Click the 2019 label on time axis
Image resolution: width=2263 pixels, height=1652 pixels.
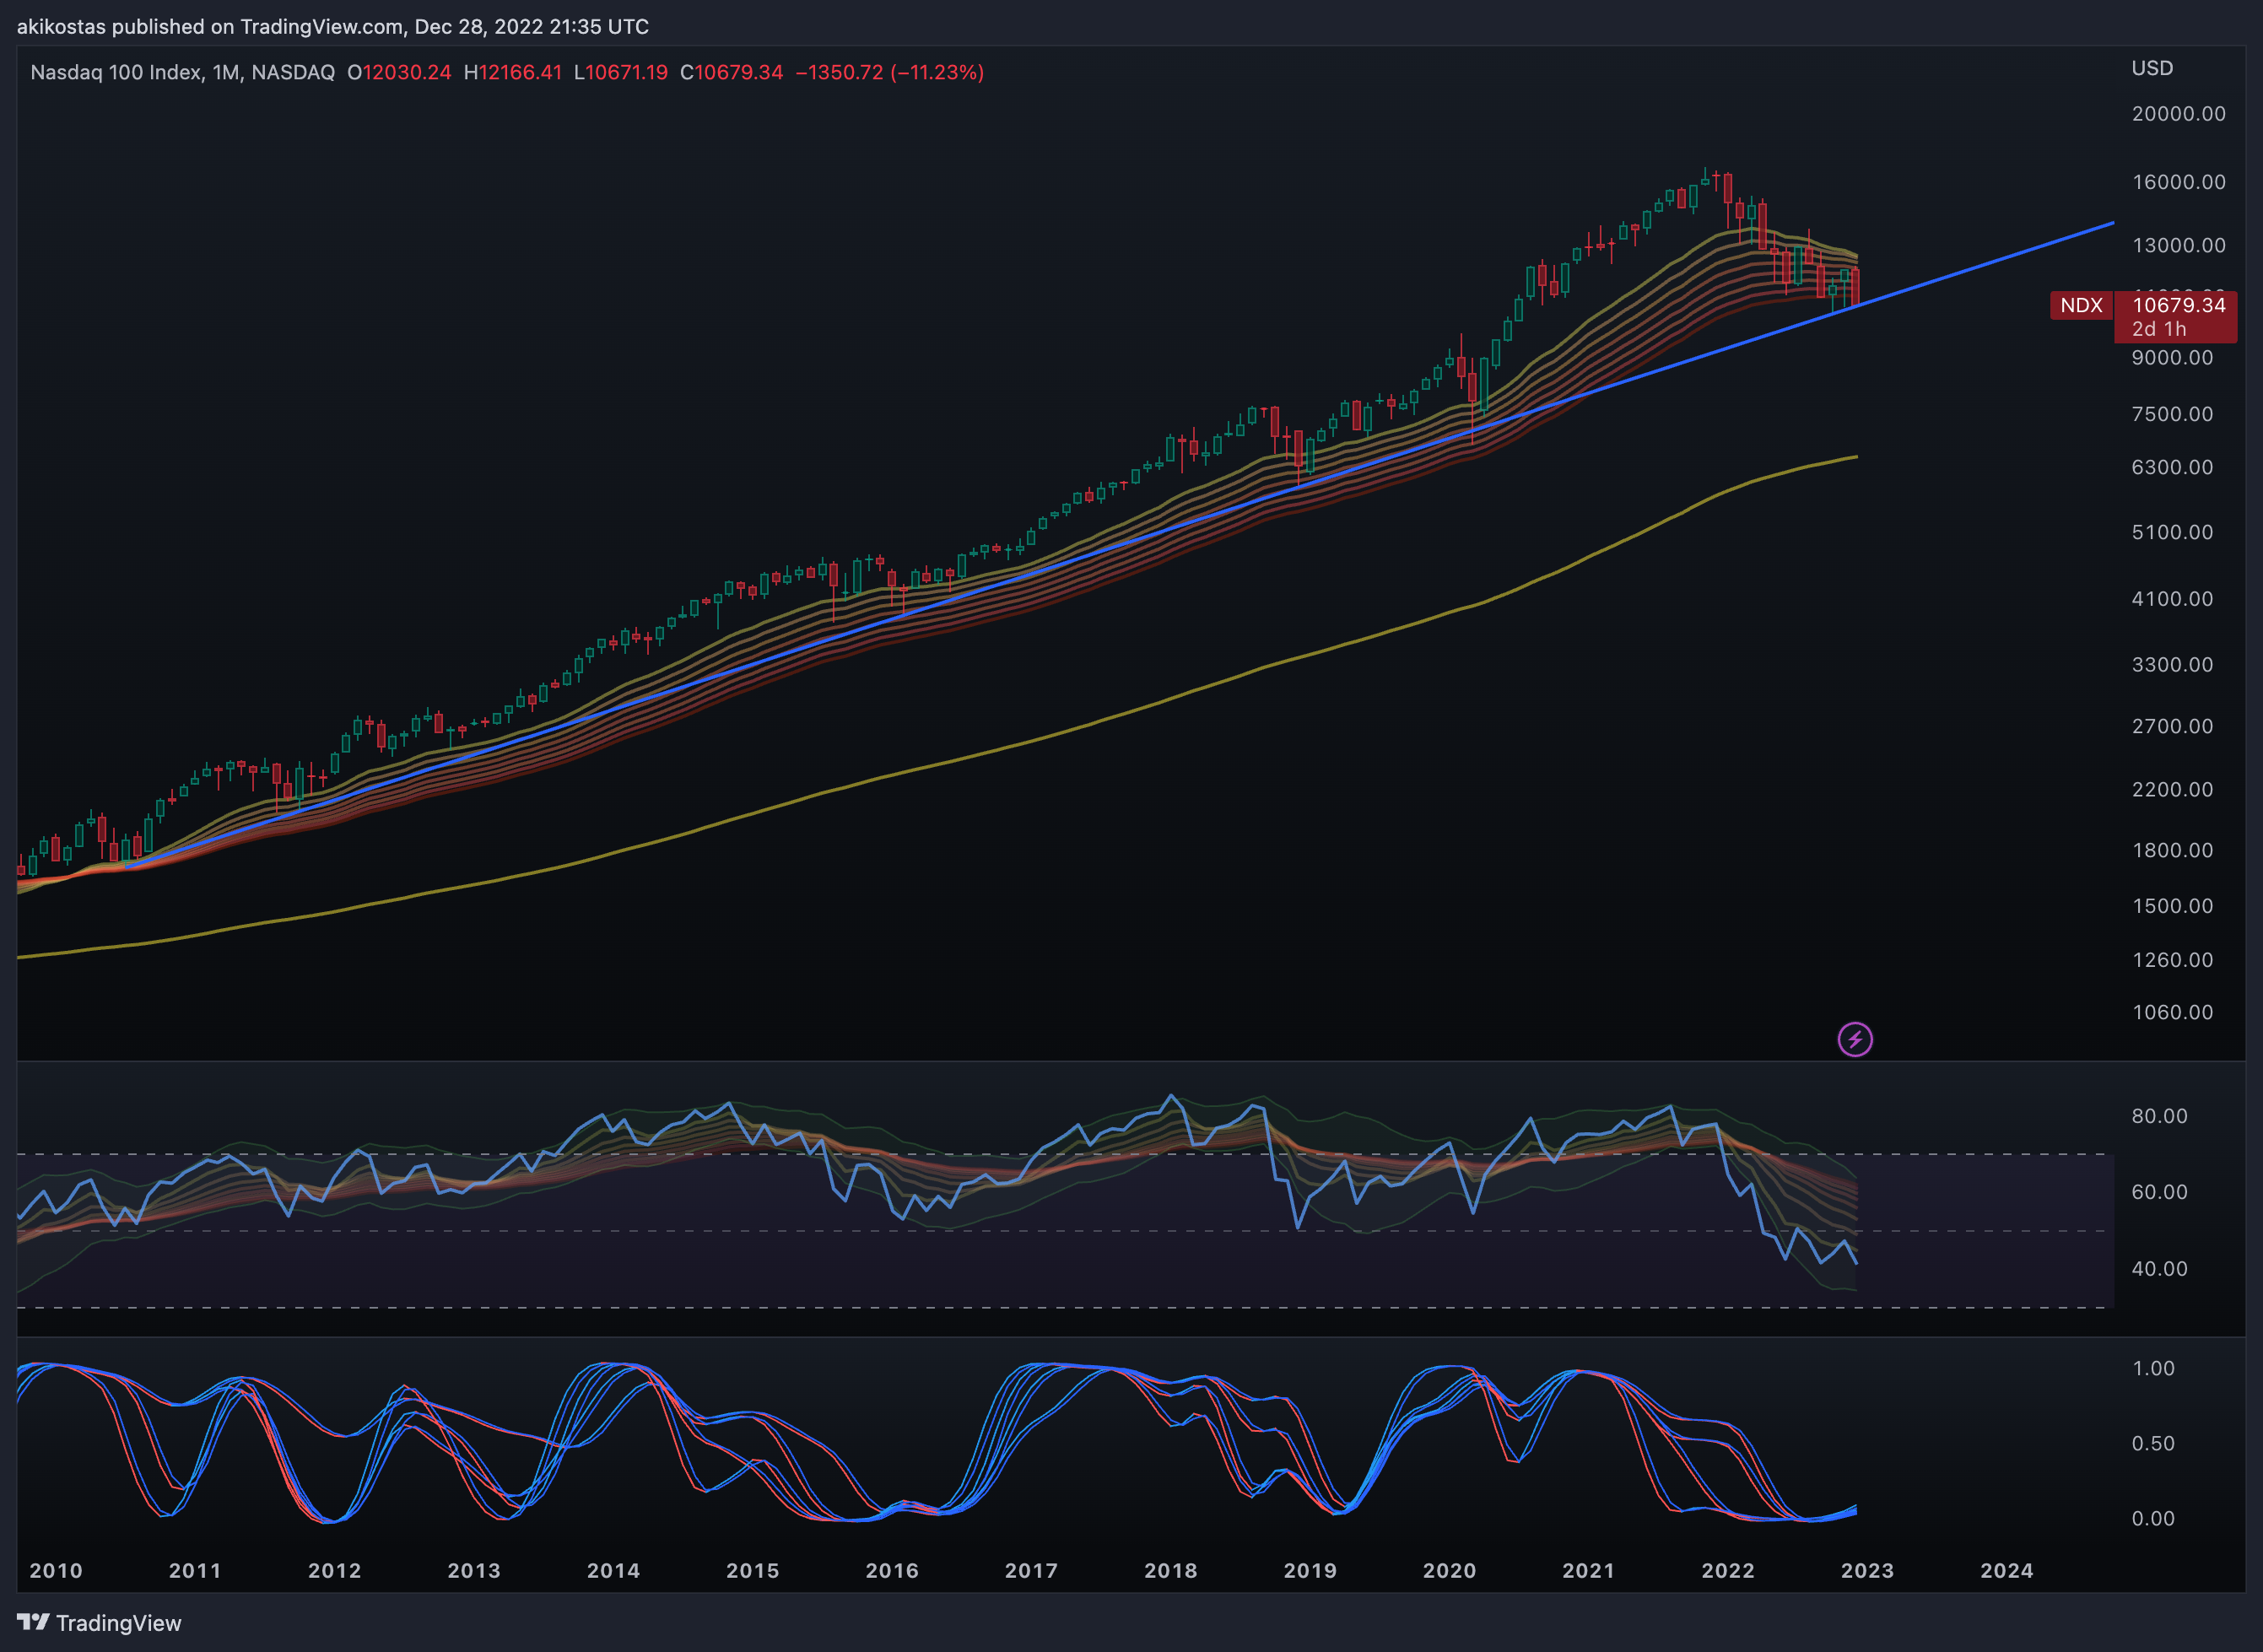[1310, 1571]
